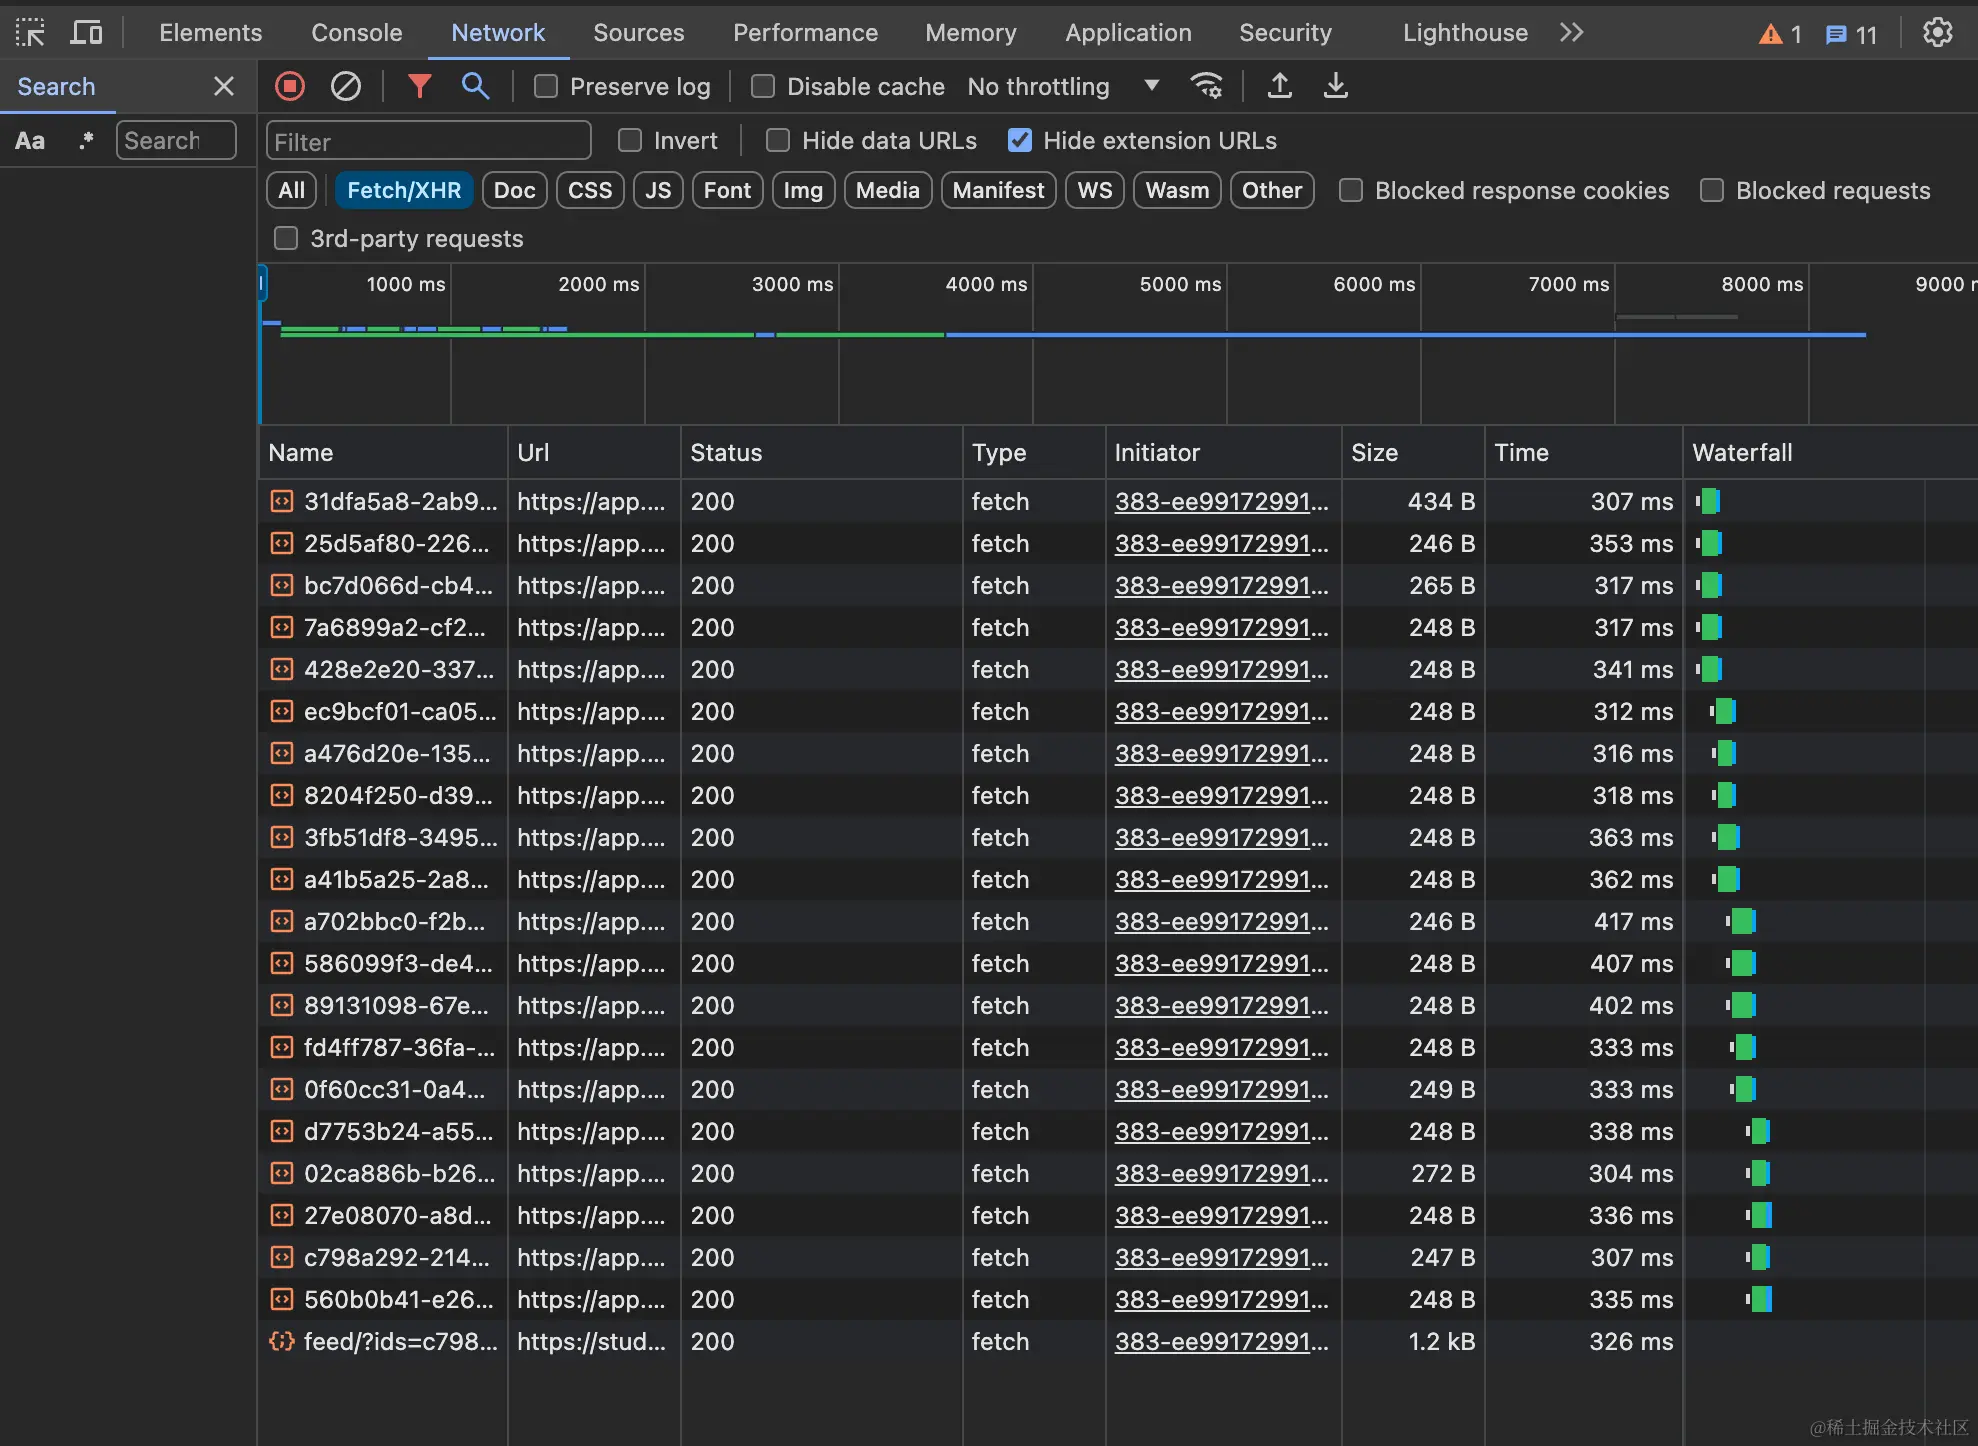Expand more DevTools tabs chevron
Image resolution: width=1978 pixels, height=1446 pixels.
click(x=1571, y=33)
